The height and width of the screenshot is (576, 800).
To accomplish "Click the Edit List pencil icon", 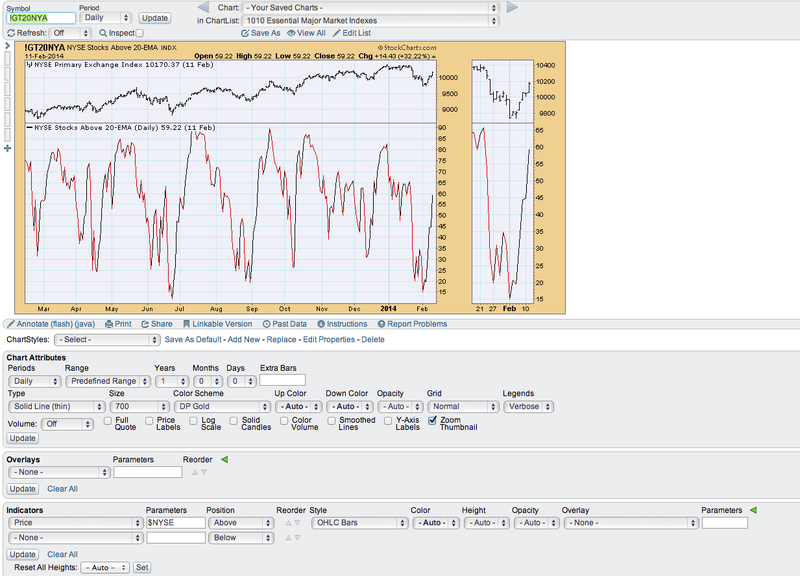I will 336,33.
